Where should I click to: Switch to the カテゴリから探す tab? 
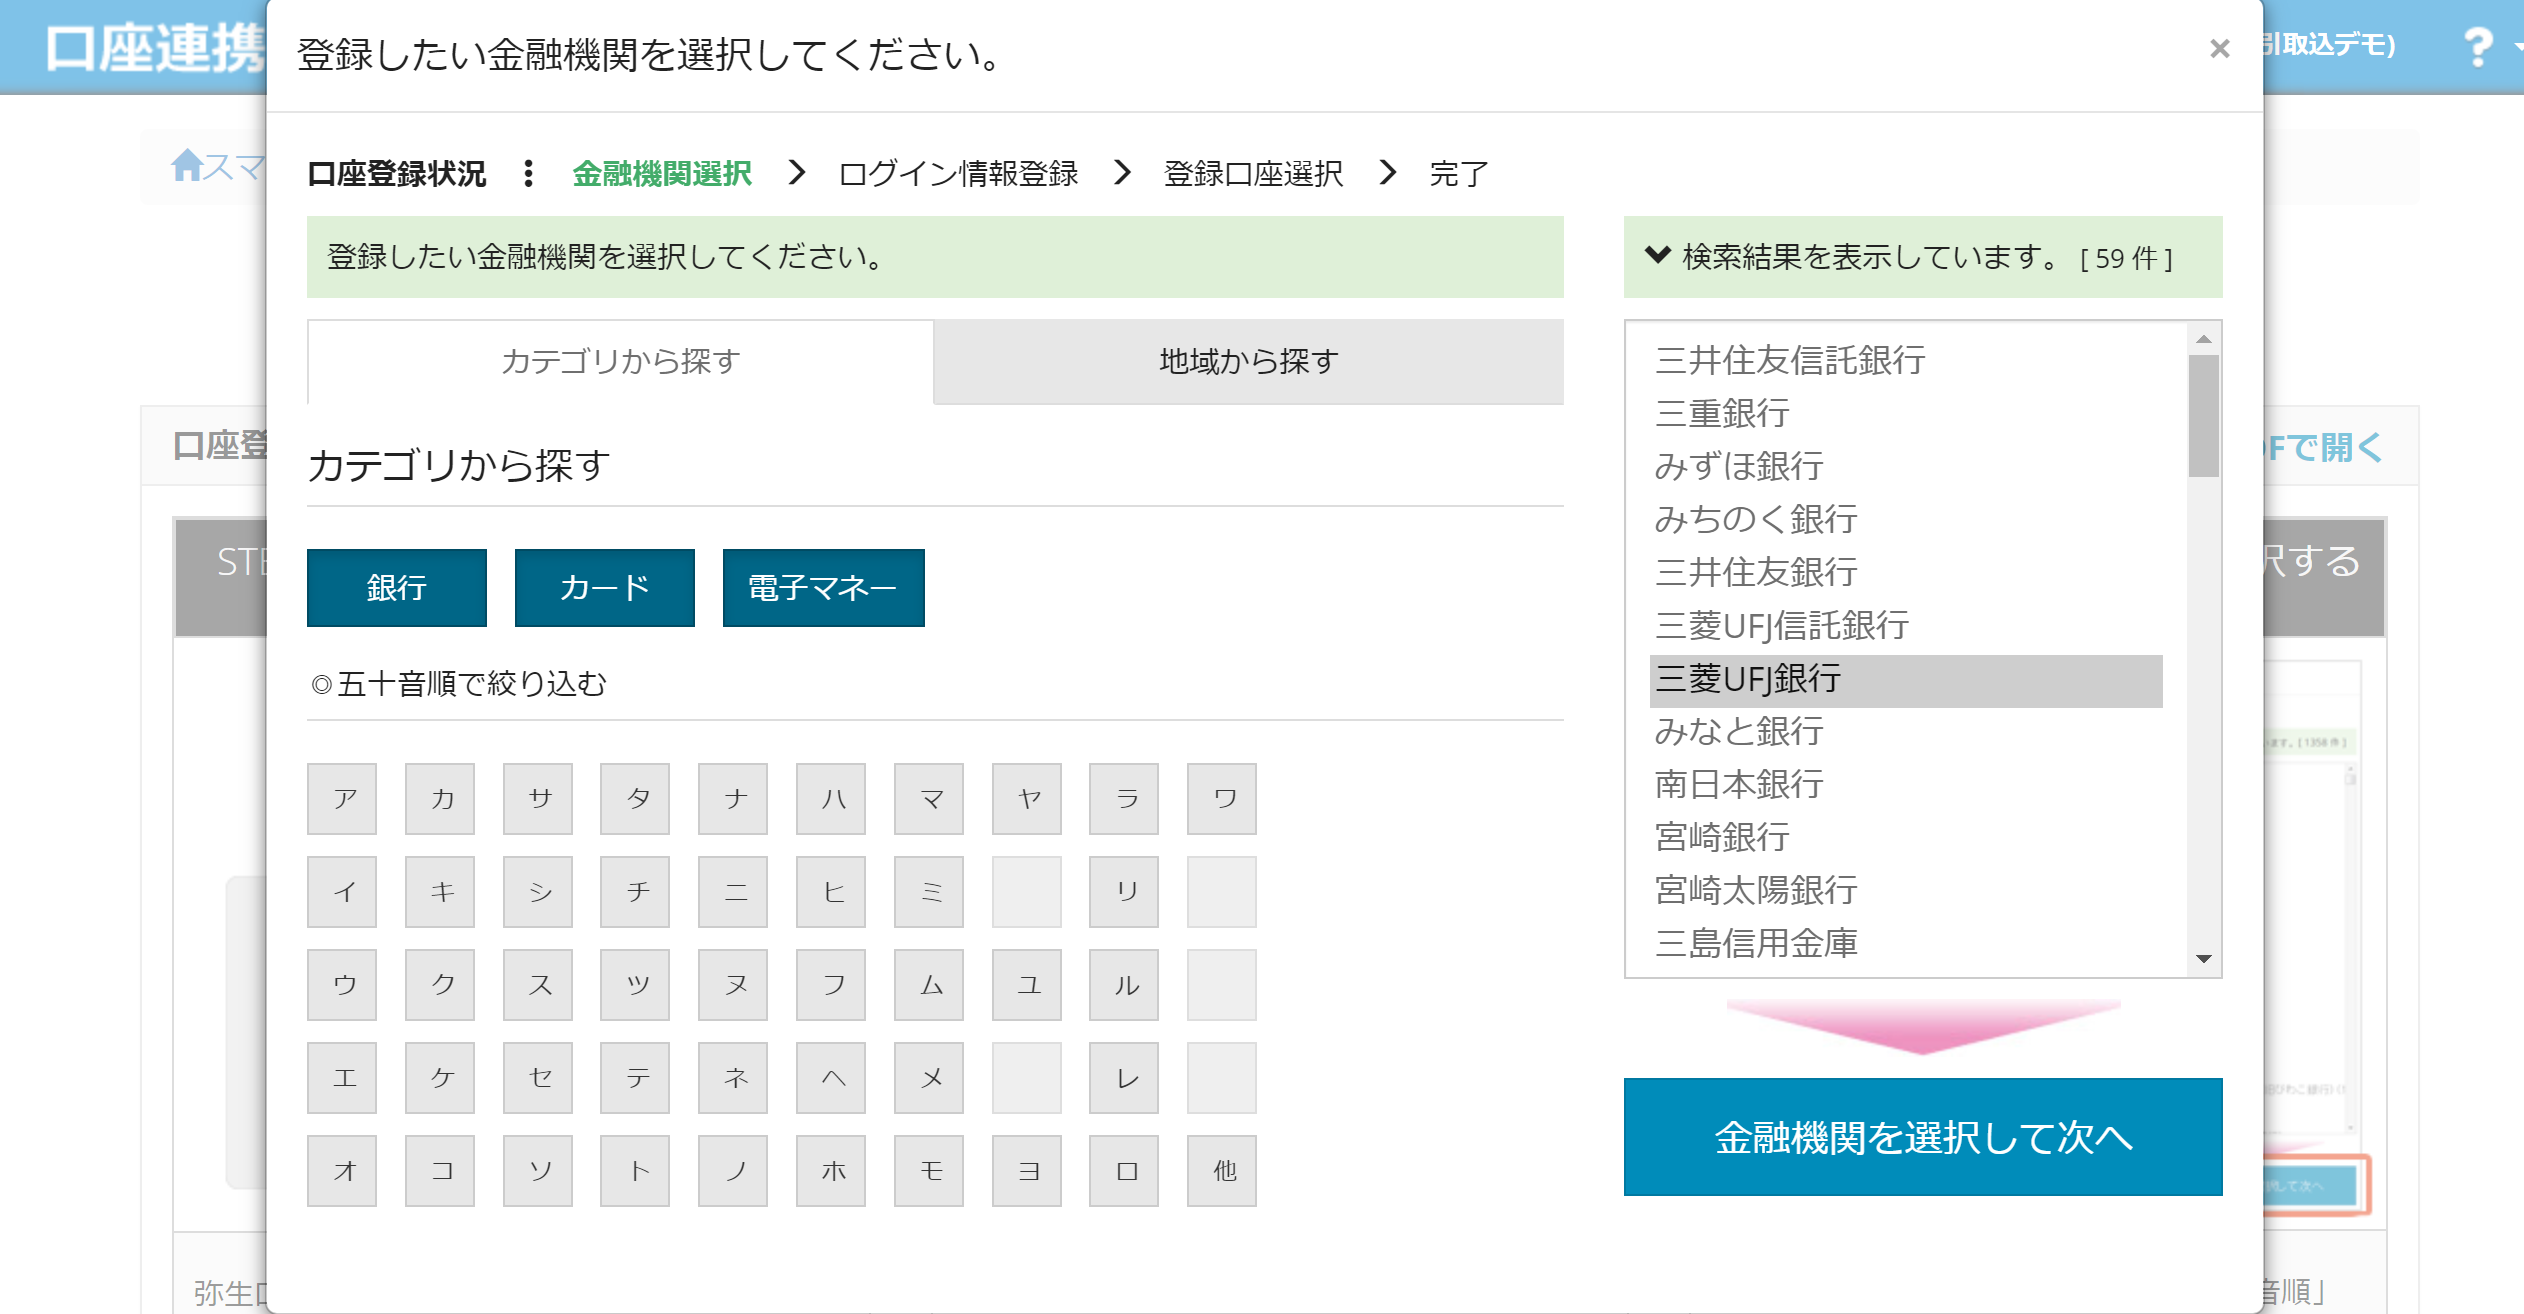620,361
